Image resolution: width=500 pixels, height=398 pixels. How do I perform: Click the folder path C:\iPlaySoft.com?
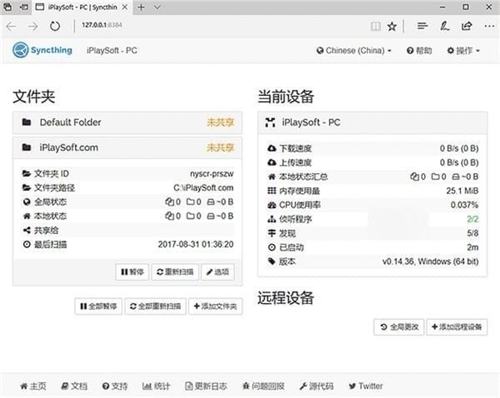click(x=203, y=188)
